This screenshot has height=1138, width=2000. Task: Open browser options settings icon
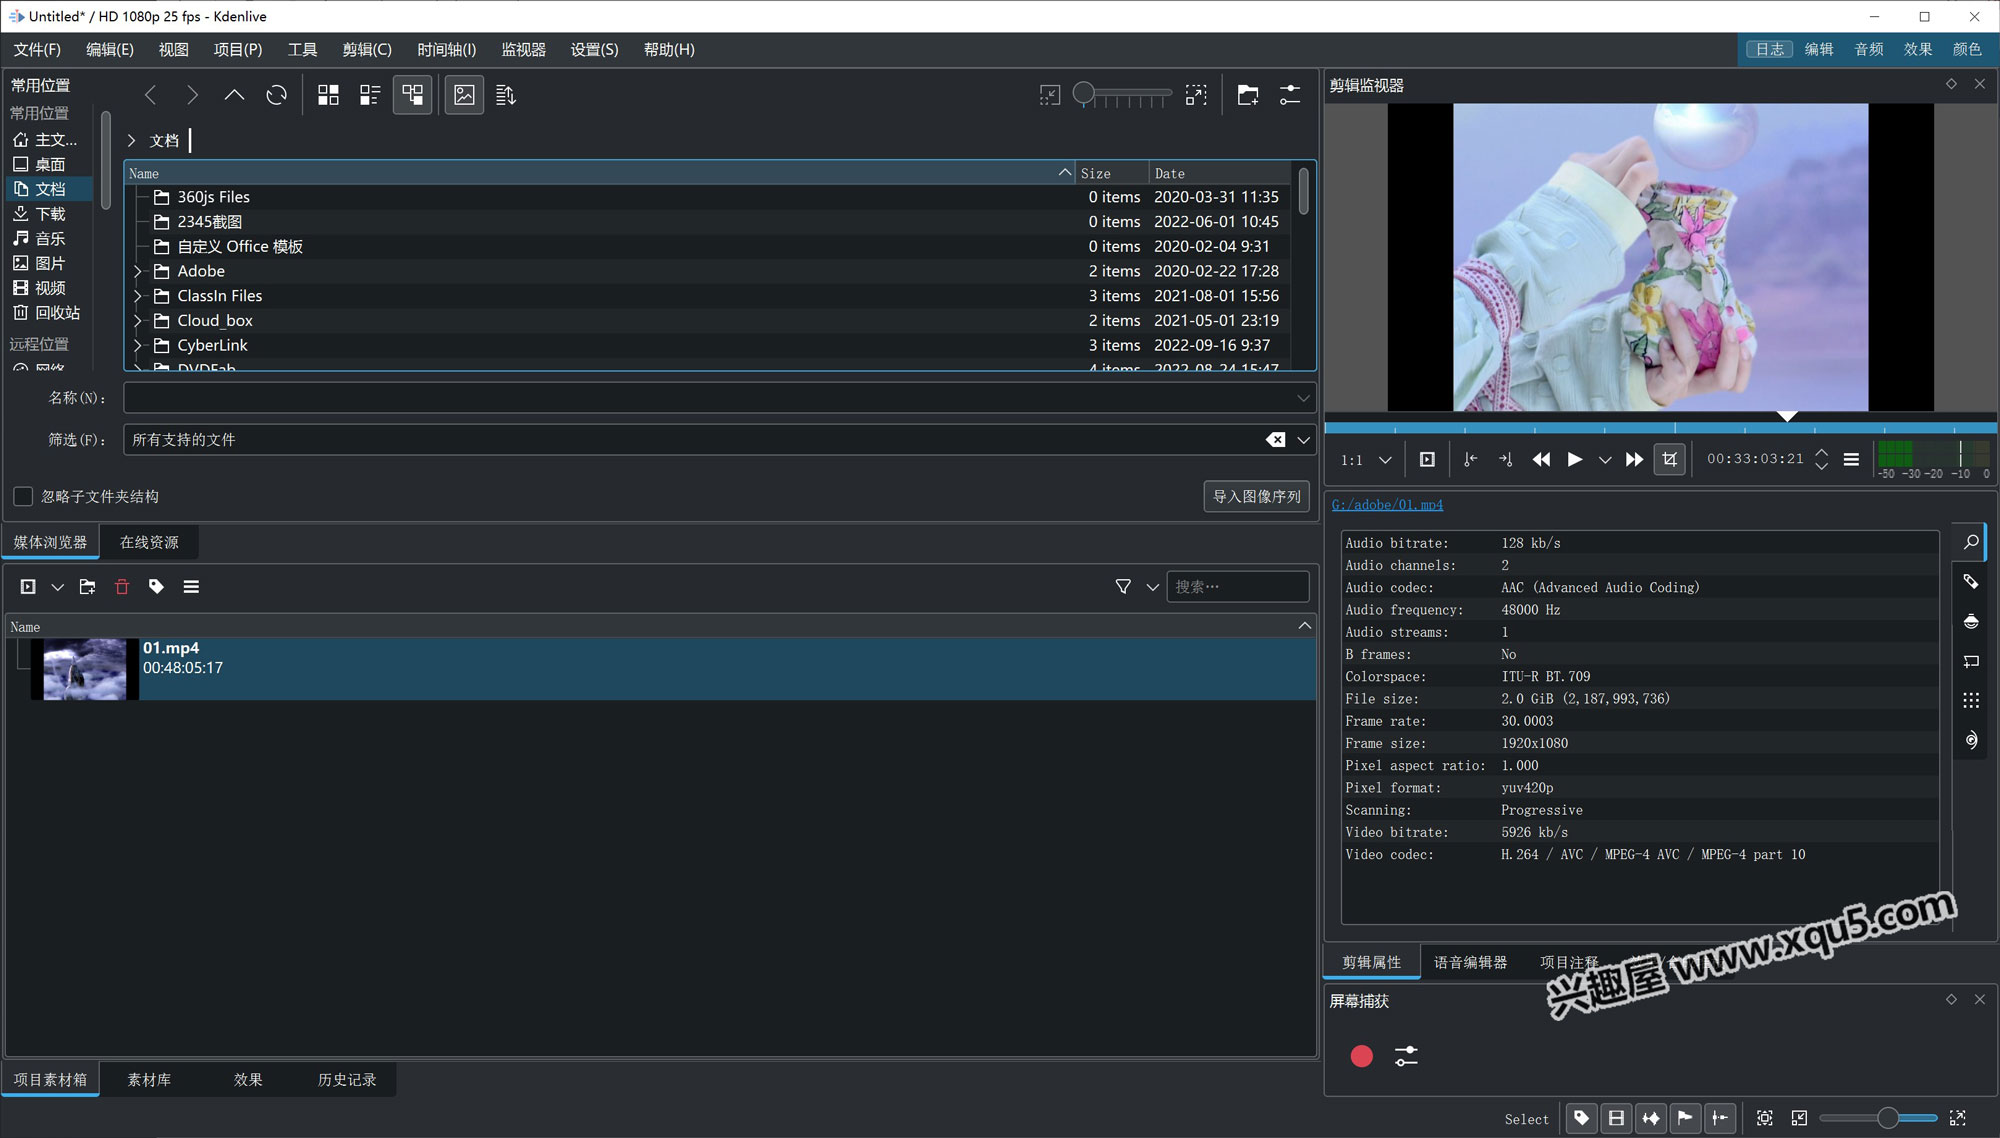(1290, 95)
